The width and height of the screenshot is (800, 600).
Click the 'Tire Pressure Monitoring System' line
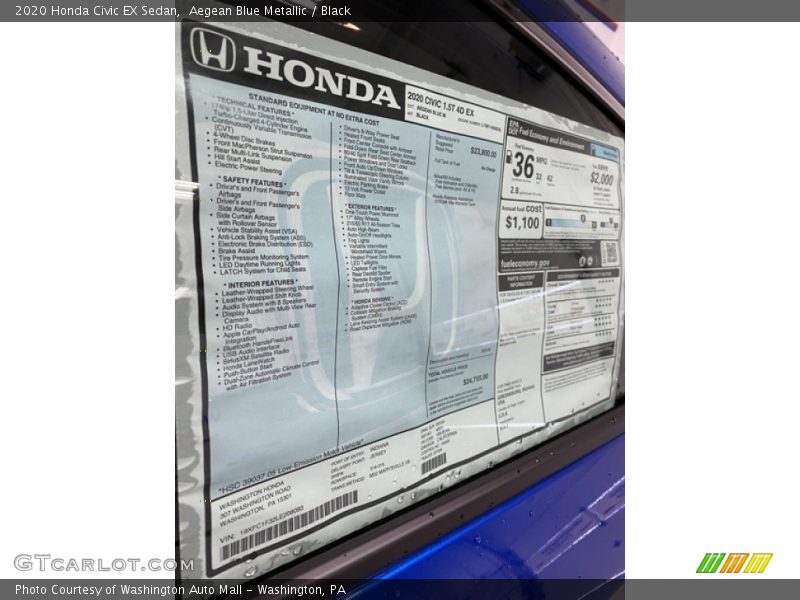tap(264, 258)
